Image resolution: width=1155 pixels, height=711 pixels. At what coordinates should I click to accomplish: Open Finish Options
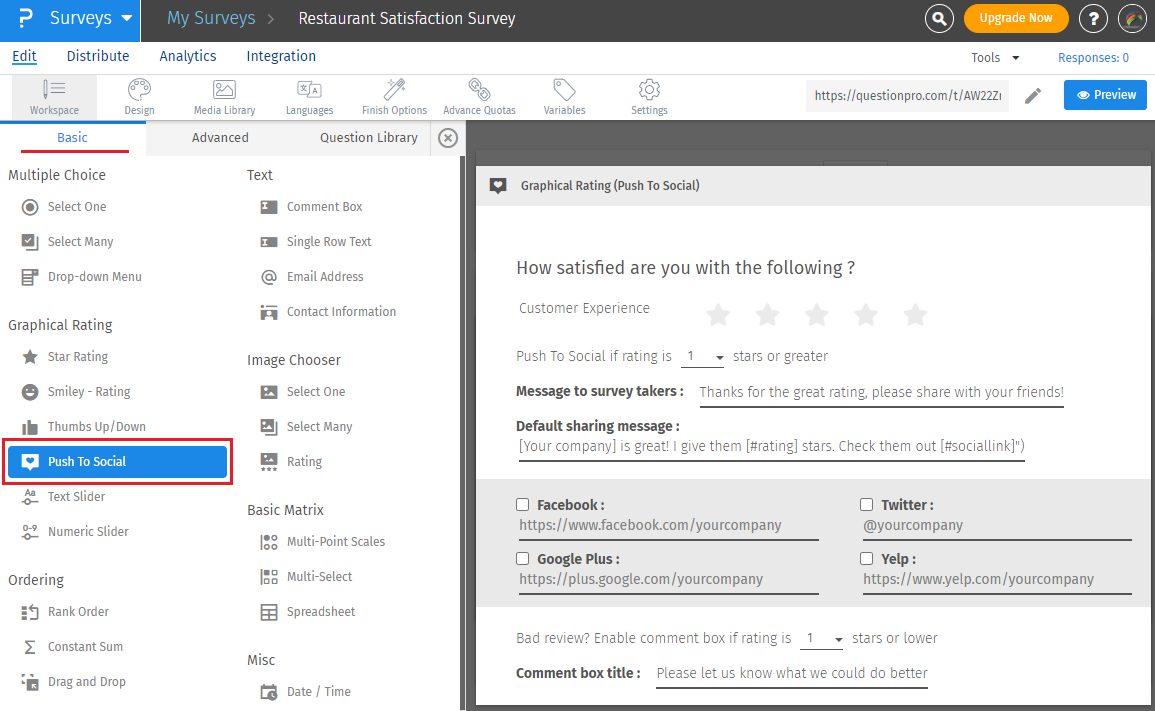(394, 97)
